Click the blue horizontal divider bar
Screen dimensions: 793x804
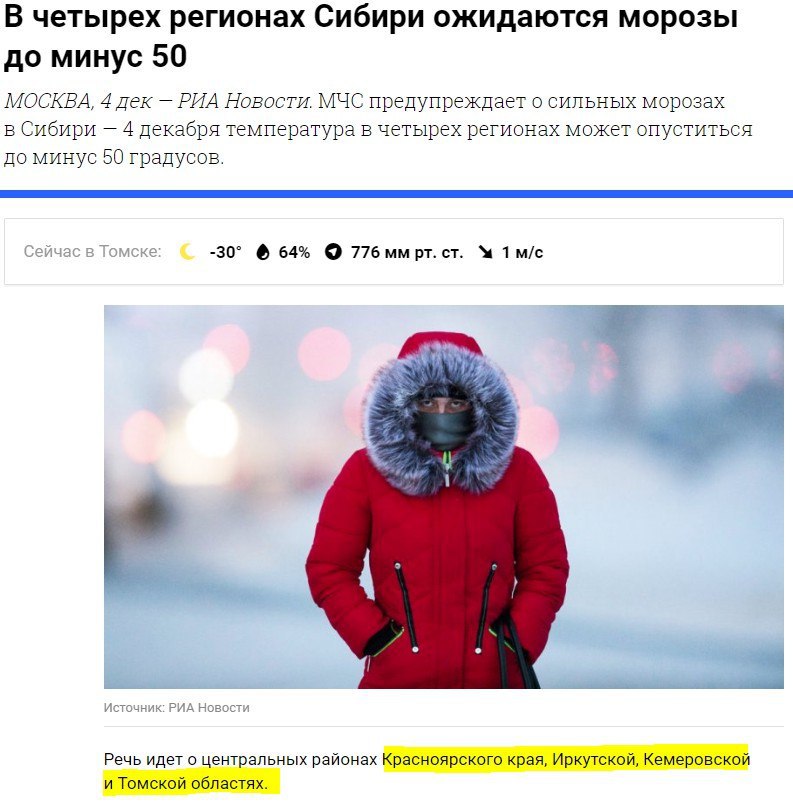(396, 194)
